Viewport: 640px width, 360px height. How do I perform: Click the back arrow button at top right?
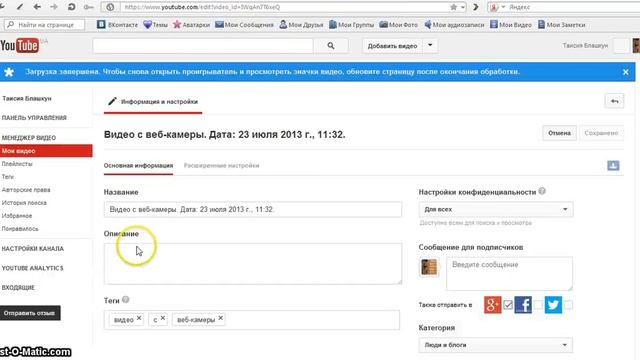click(x=614, y=101)
